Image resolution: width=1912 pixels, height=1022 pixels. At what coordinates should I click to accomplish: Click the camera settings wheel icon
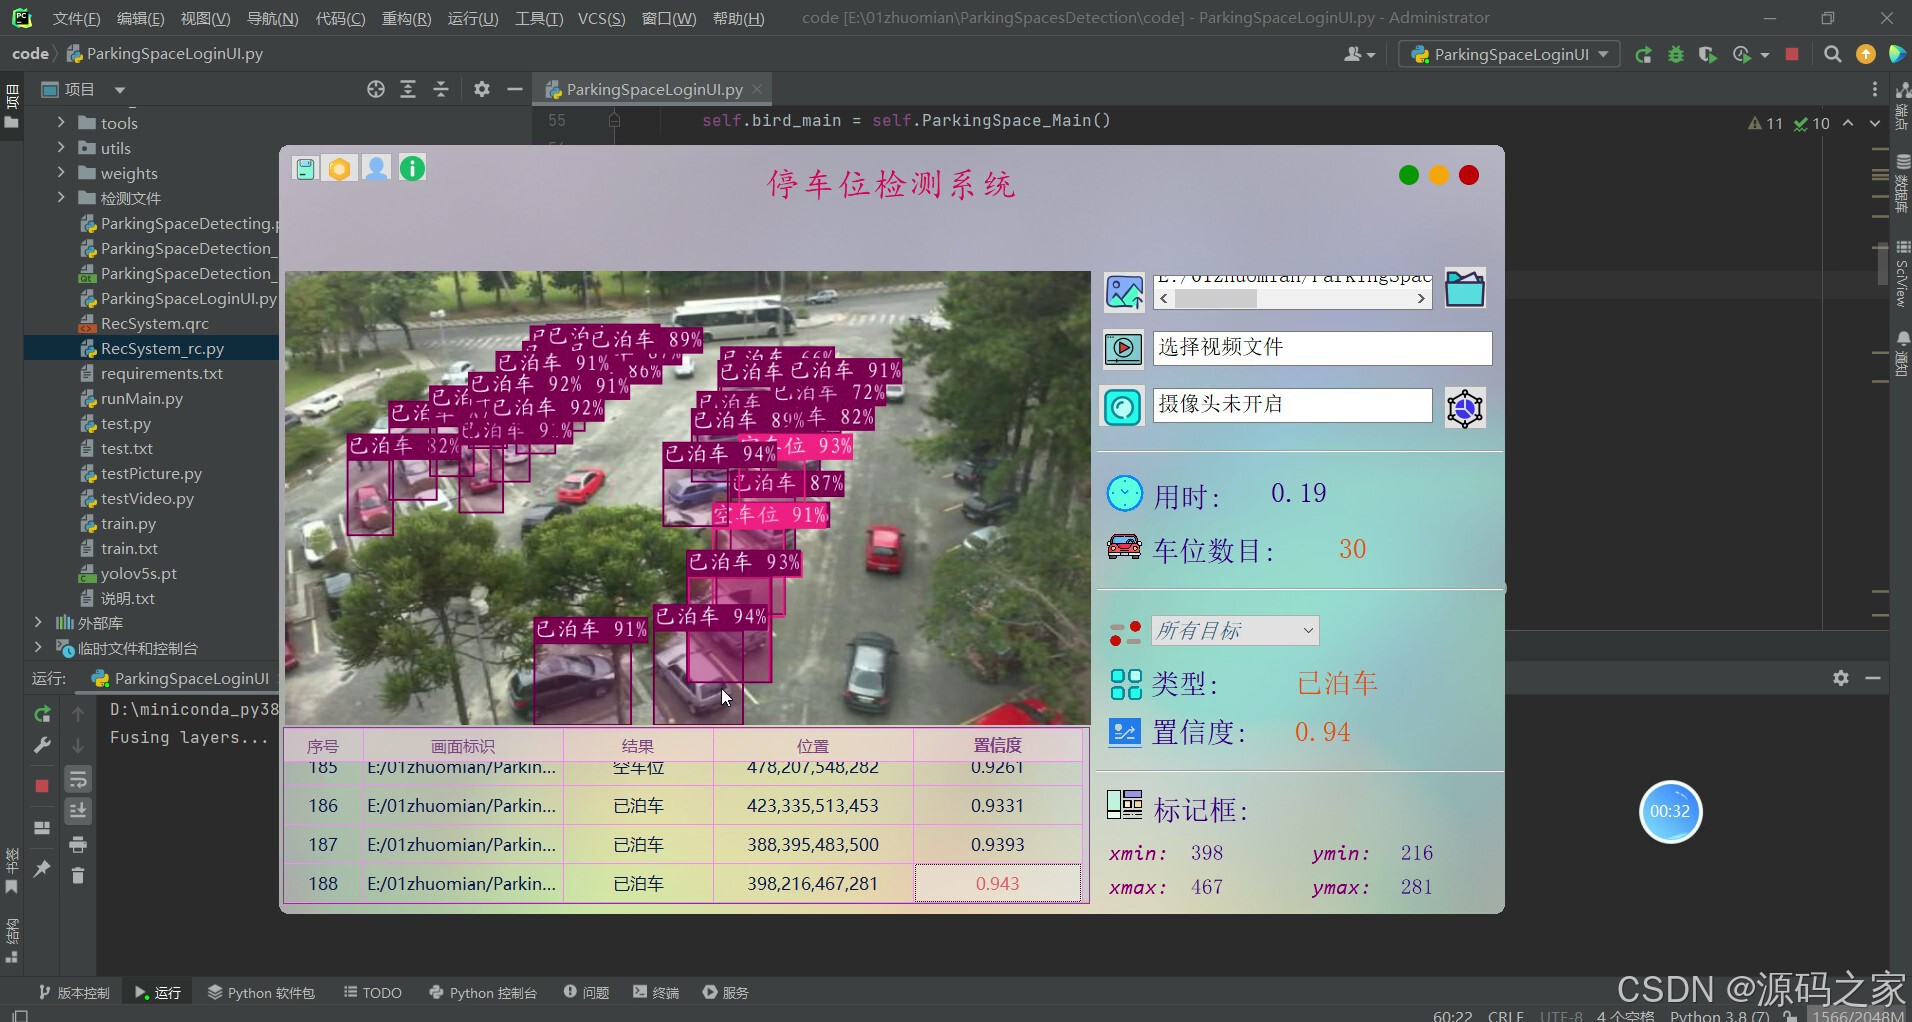pos(1465,408)
